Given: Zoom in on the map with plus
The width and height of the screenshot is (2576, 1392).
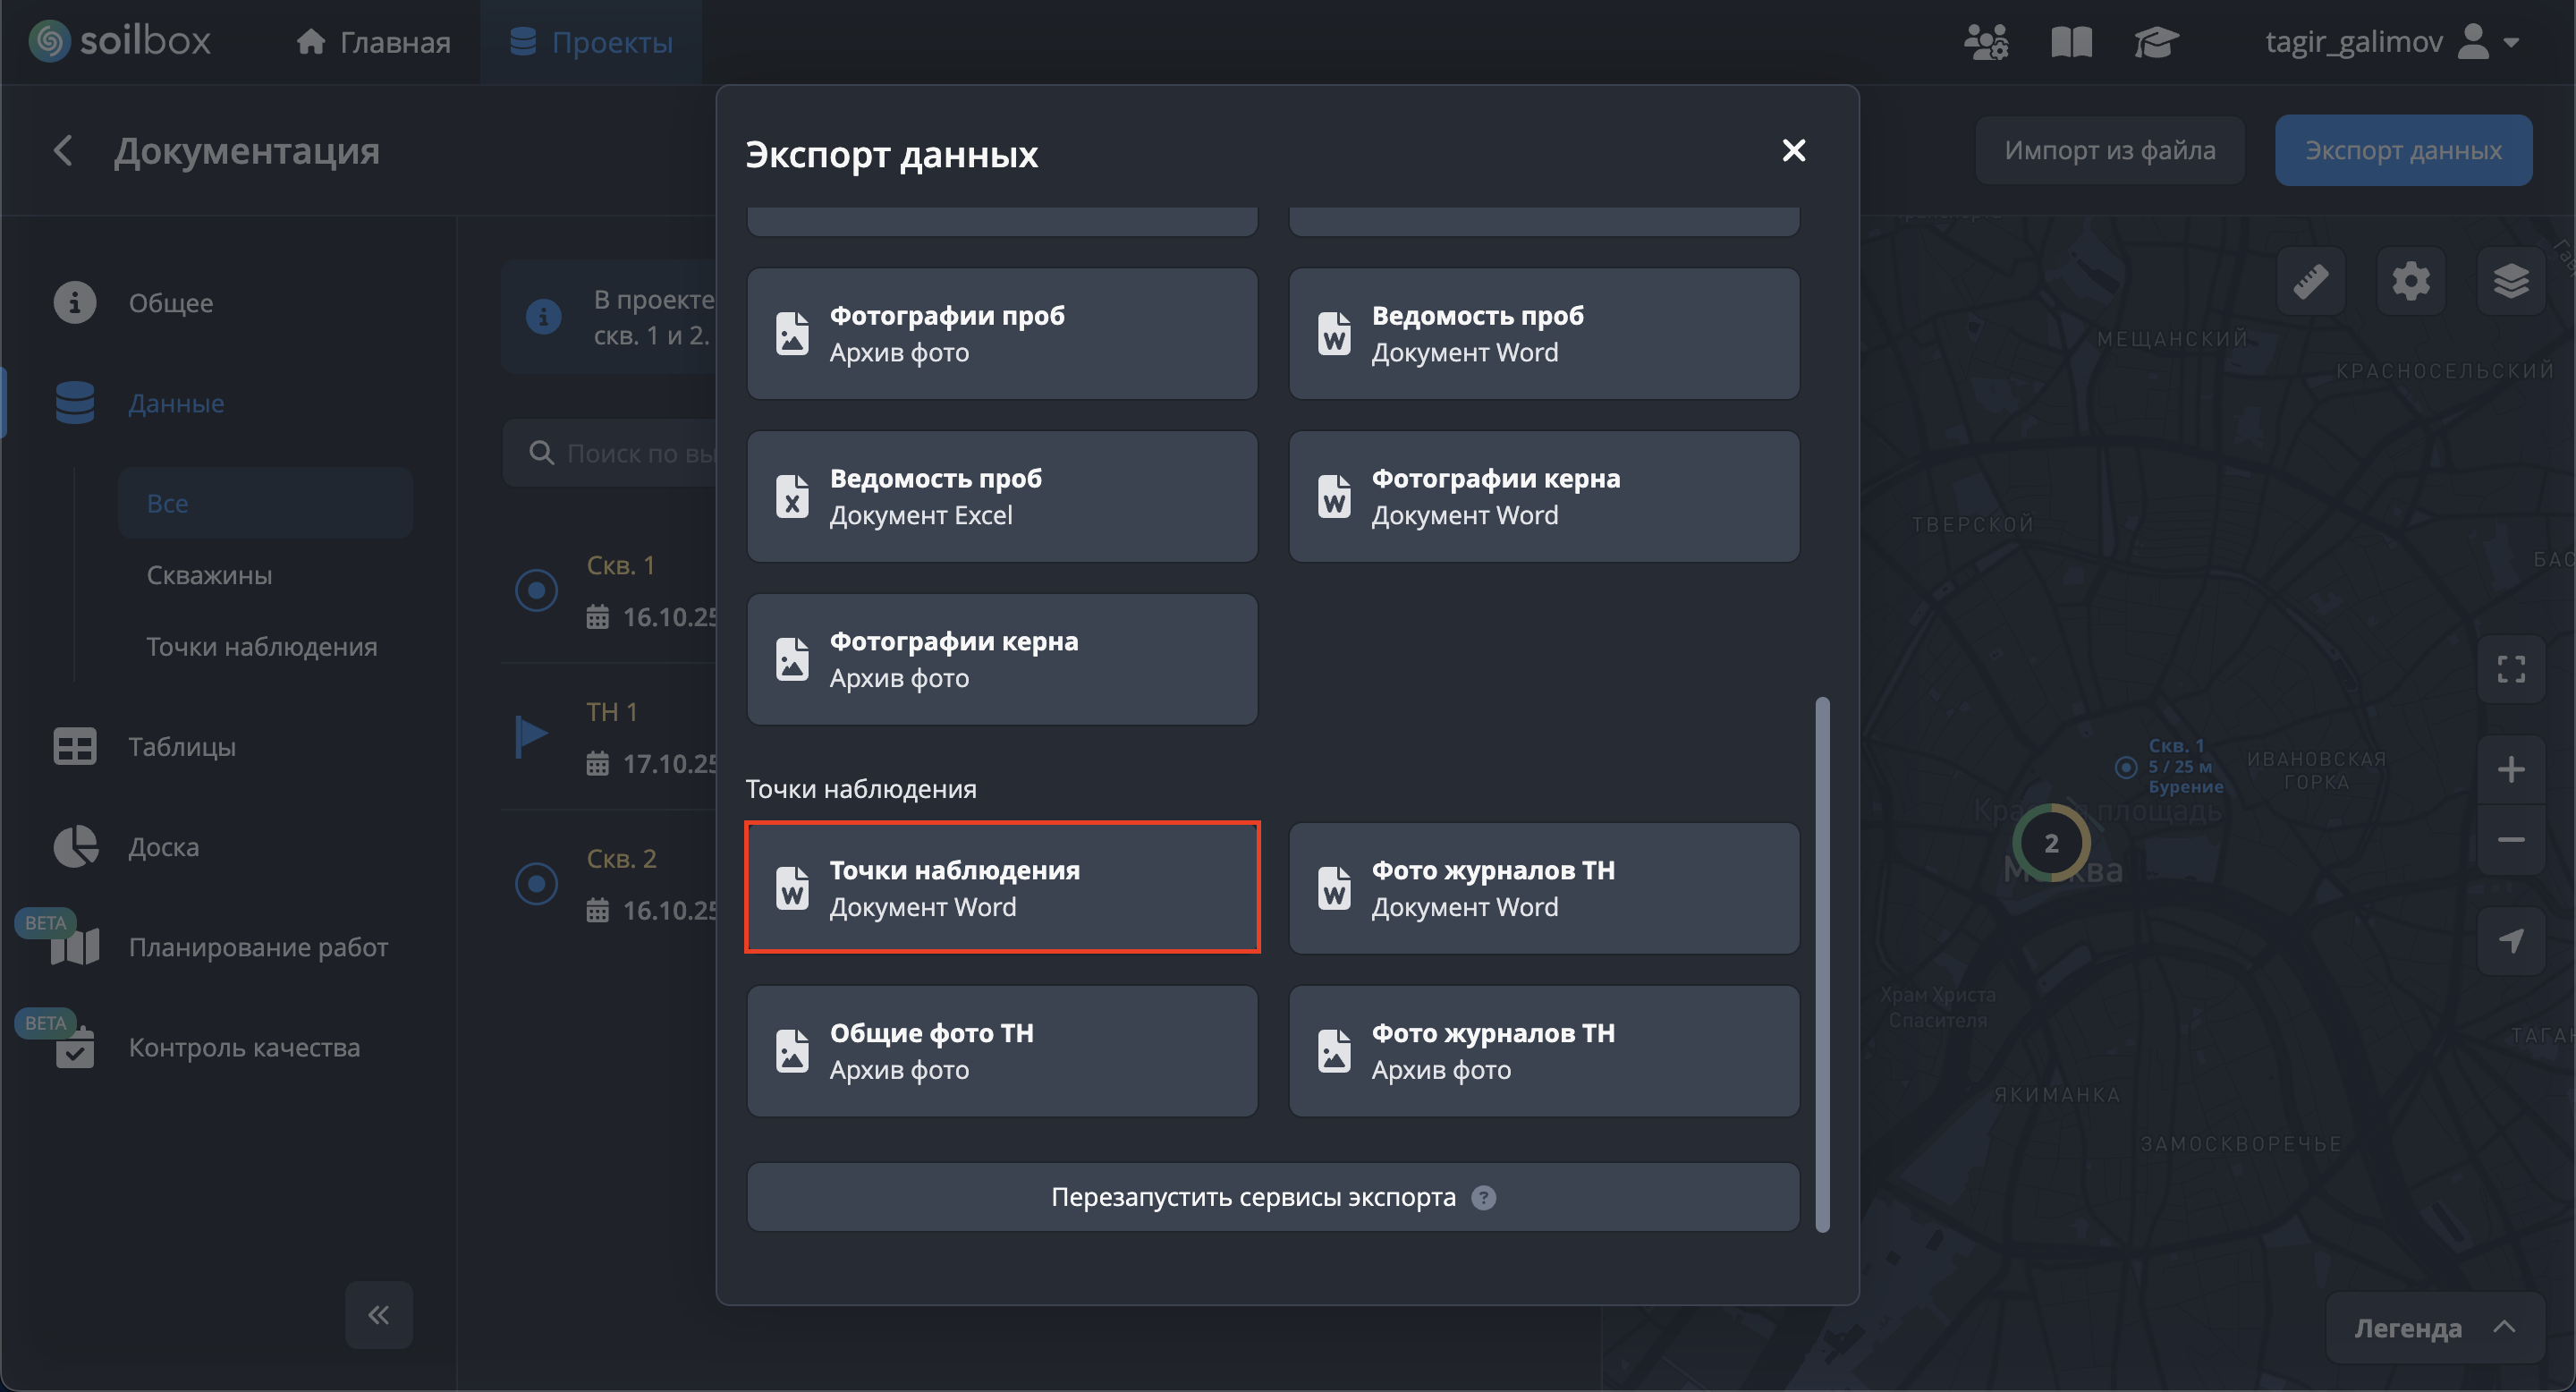Looking at the screenshot, I should pos(2510,769).
